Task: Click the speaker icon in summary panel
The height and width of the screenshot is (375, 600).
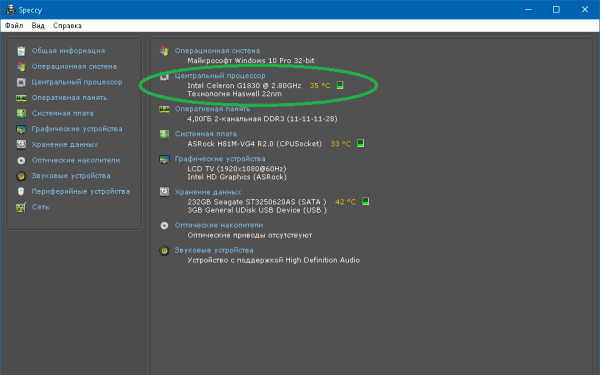Action: [164, 251]
